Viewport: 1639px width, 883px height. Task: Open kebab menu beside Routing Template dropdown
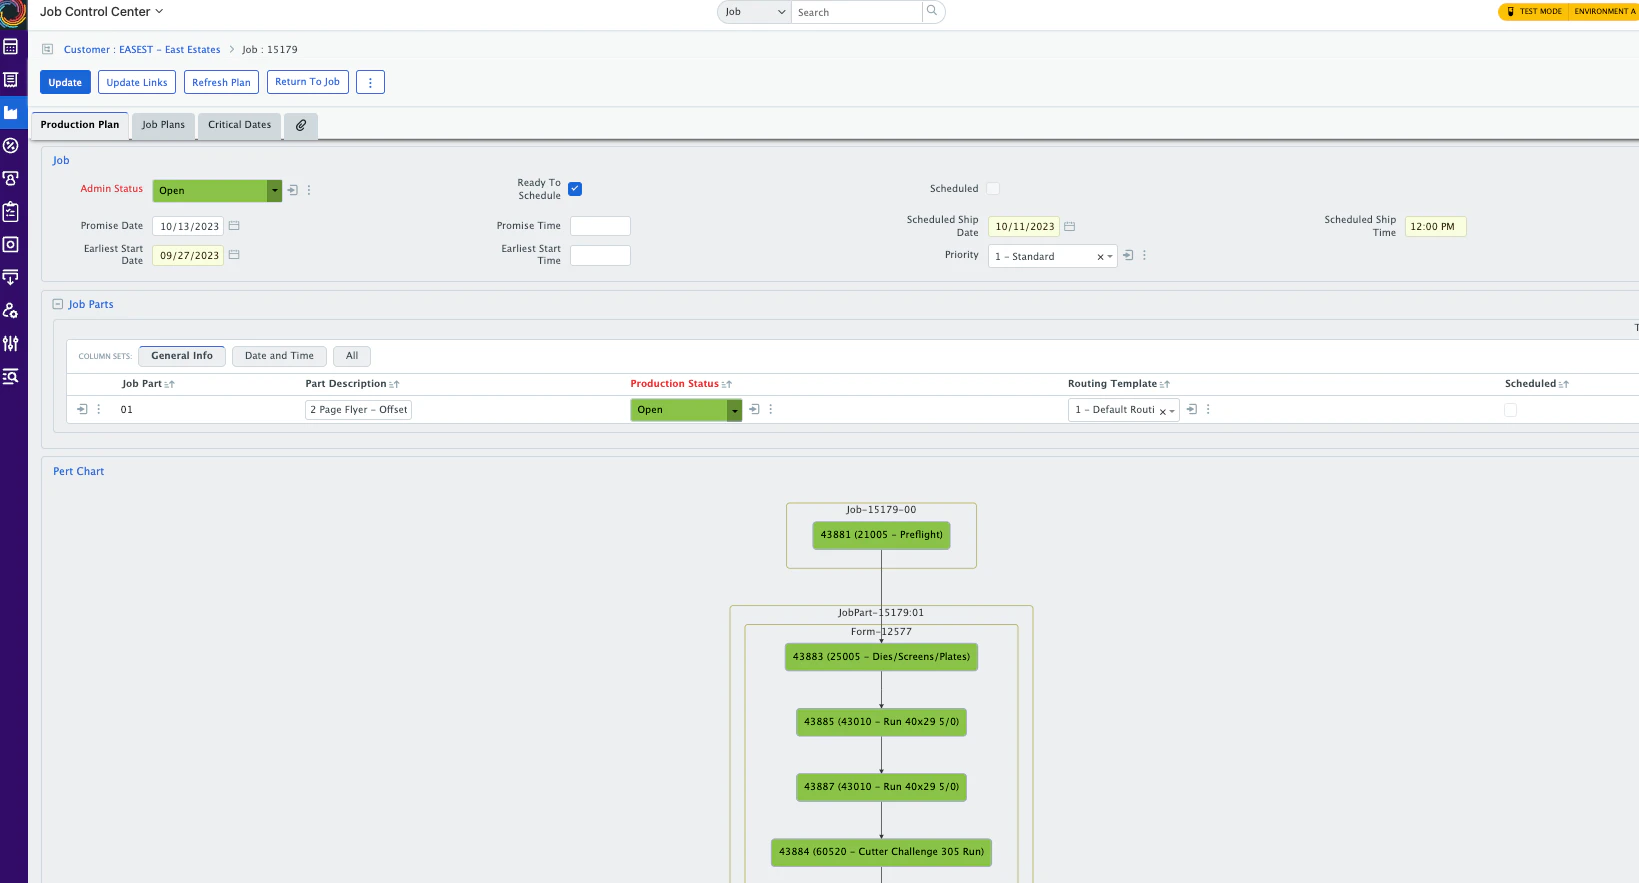pos(1208,409)
